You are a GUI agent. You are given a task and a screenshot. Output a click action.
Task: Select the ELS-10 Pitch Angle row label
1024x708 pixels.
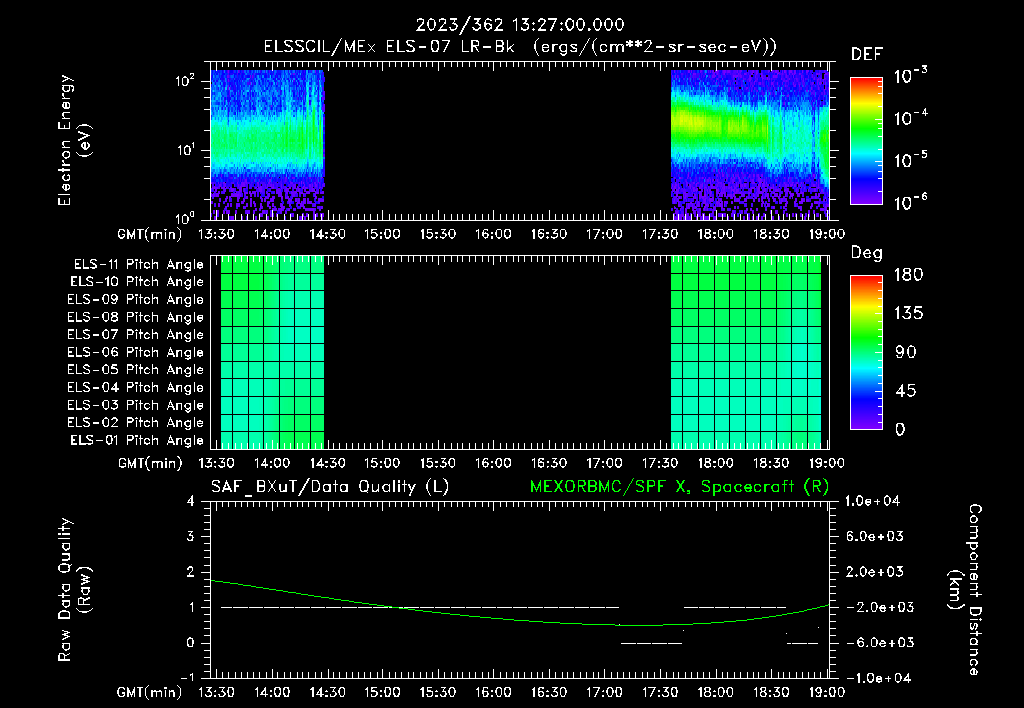[137, 282]
